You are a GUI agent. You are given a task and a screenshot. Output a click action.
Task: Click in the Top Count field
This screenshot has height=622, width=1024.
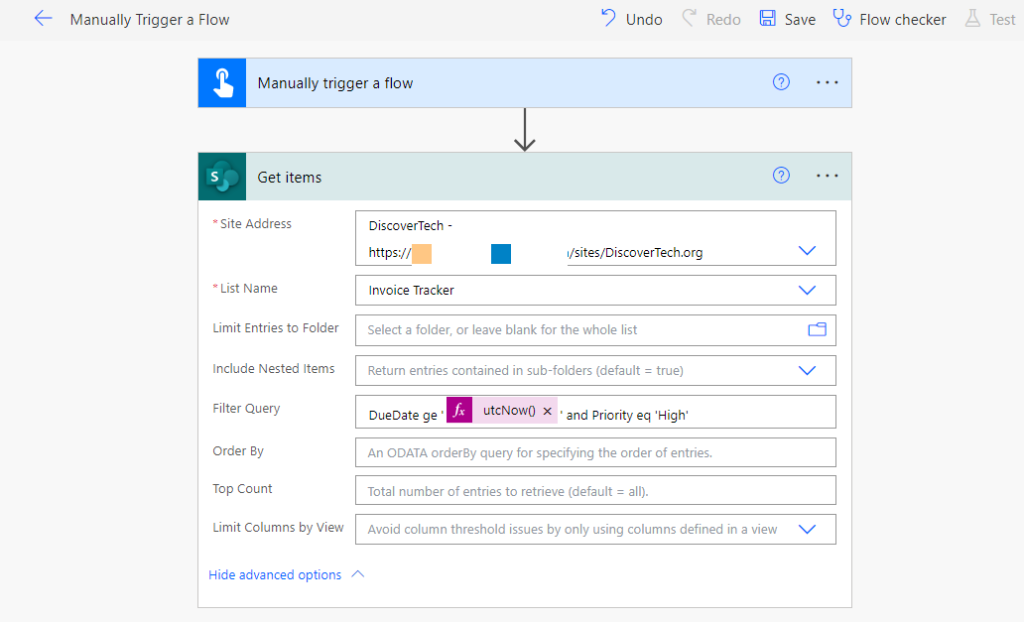(x=596, y=491)
